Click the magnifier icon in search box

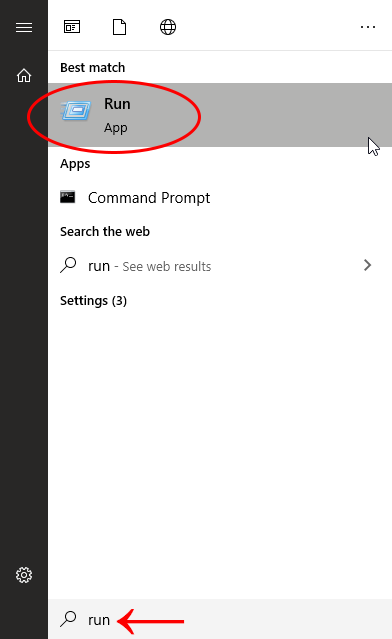point(68,619)
